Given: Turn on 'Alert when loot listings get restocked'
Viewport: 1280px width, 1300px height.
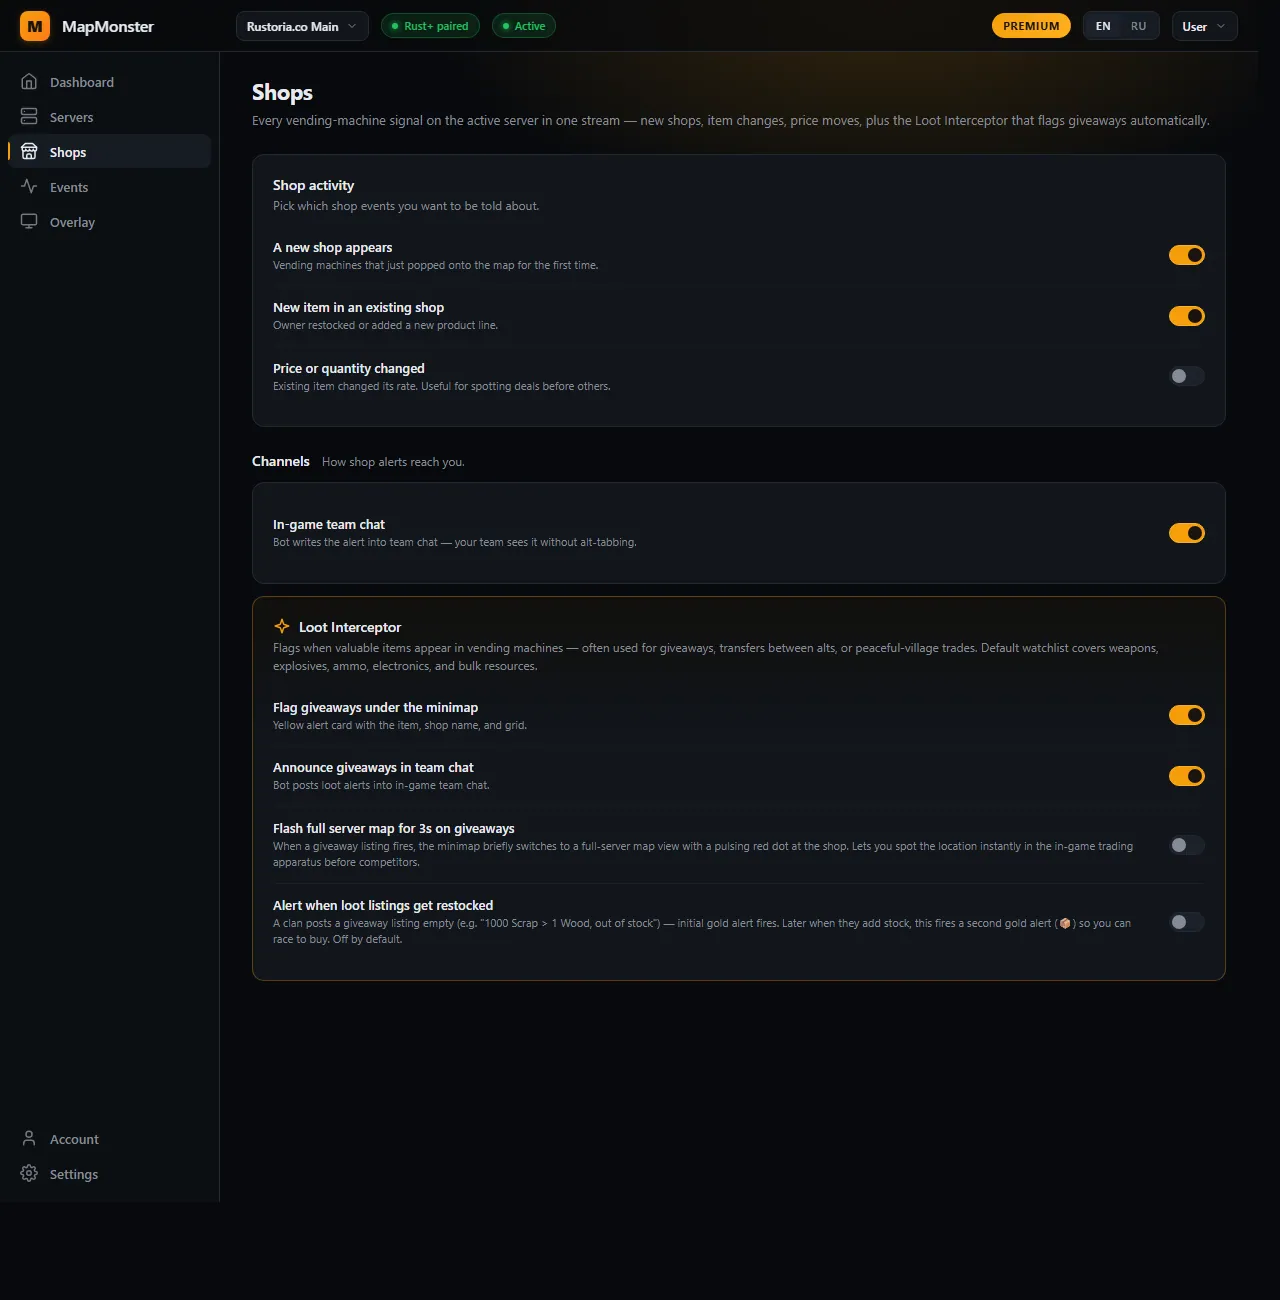Looking at the screenshot, I should 1187,922.
